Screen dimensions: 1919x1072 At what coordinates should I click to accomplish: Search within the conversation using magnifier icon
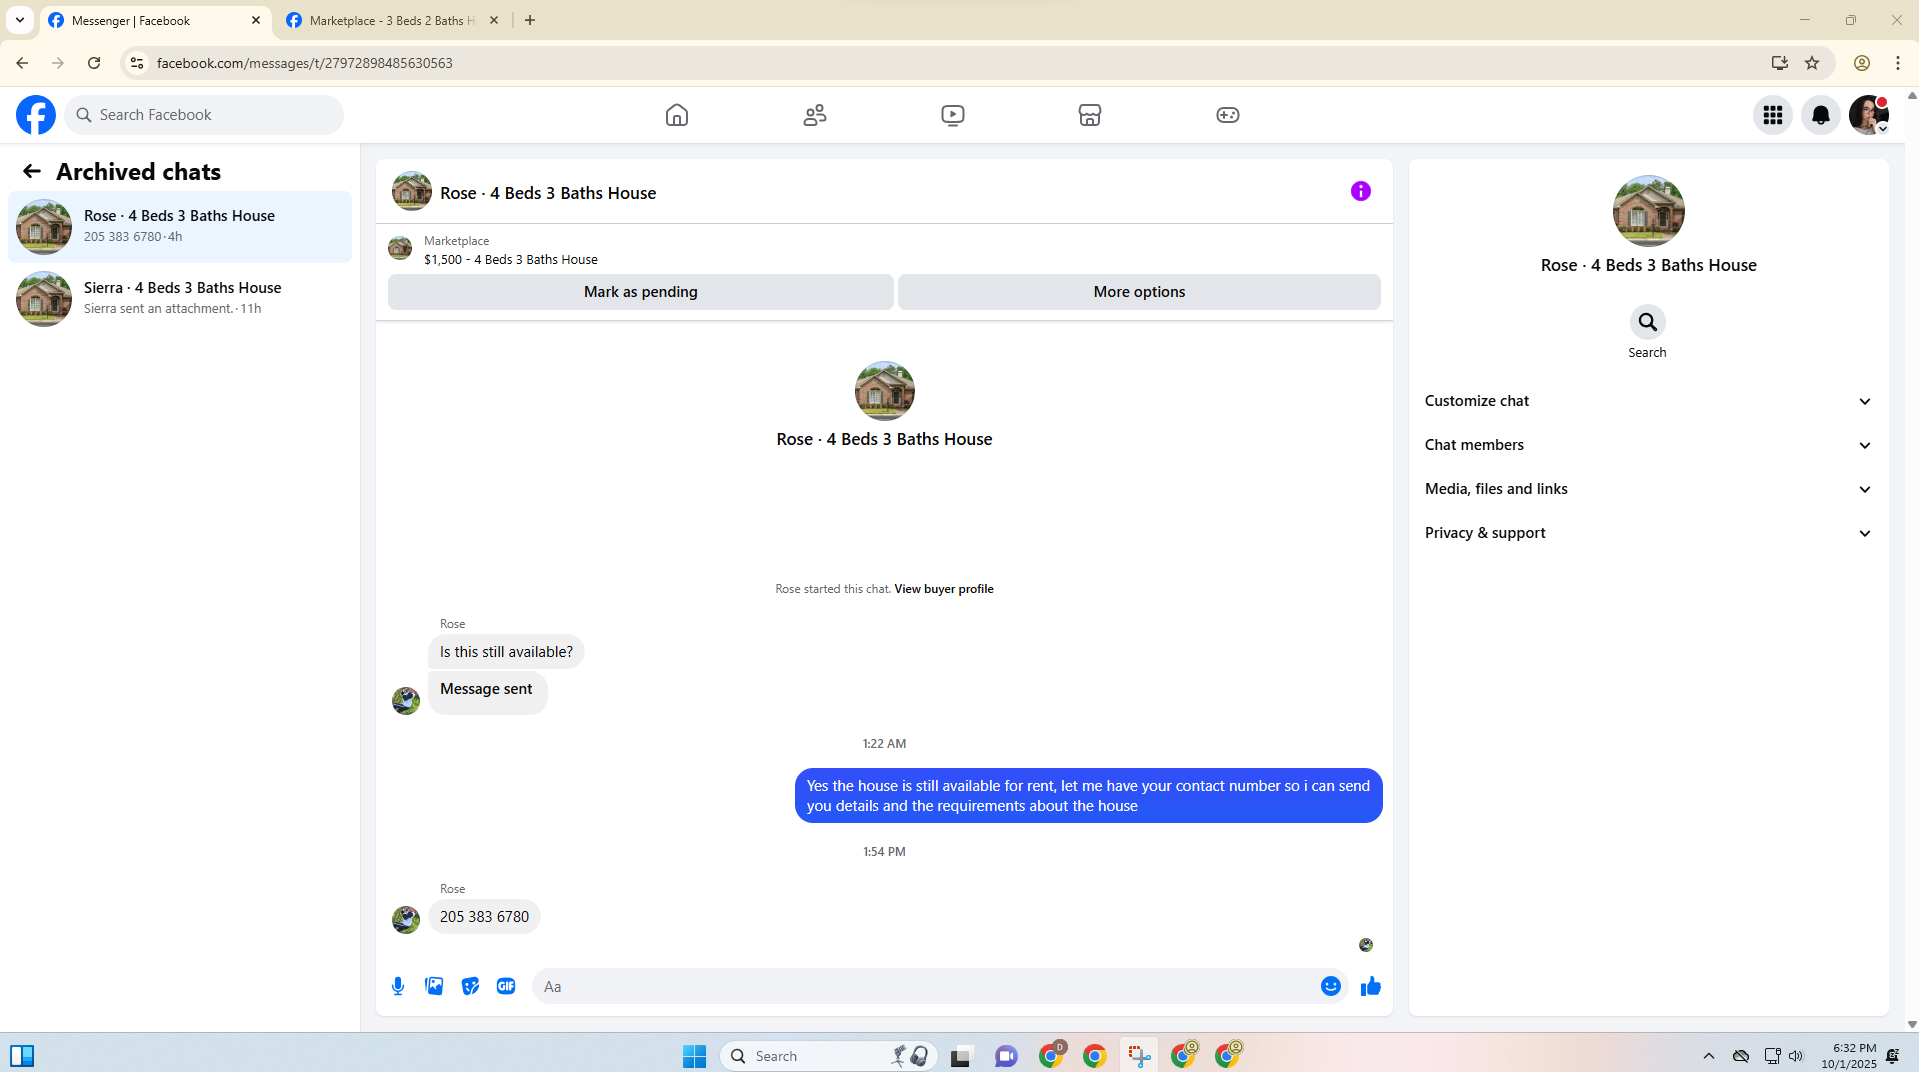pyautogui.click(x=1648, y=322)
